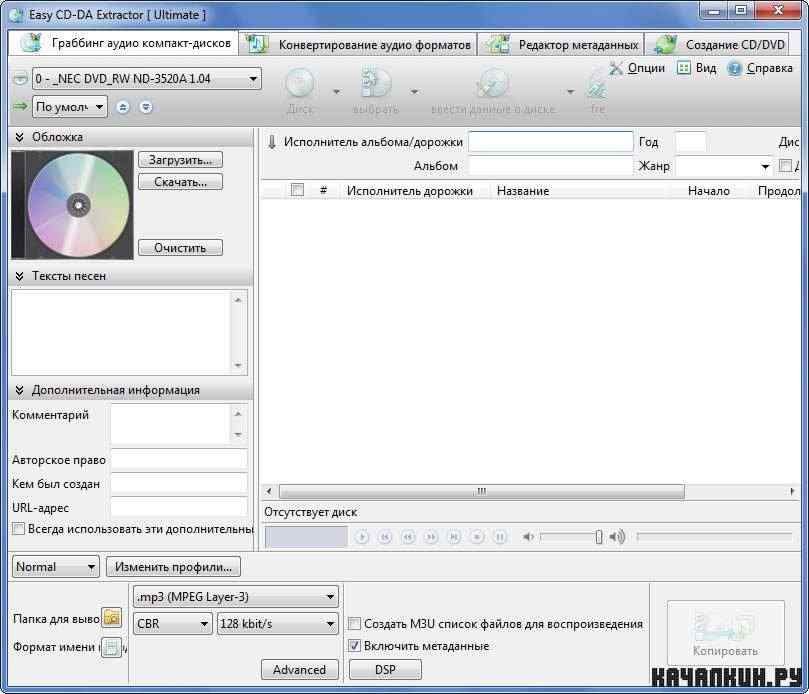Switch to Граббинг аудио компакт-дисков tab
The width and height of the screenshot is (809, 694).
tap(123, 43)
